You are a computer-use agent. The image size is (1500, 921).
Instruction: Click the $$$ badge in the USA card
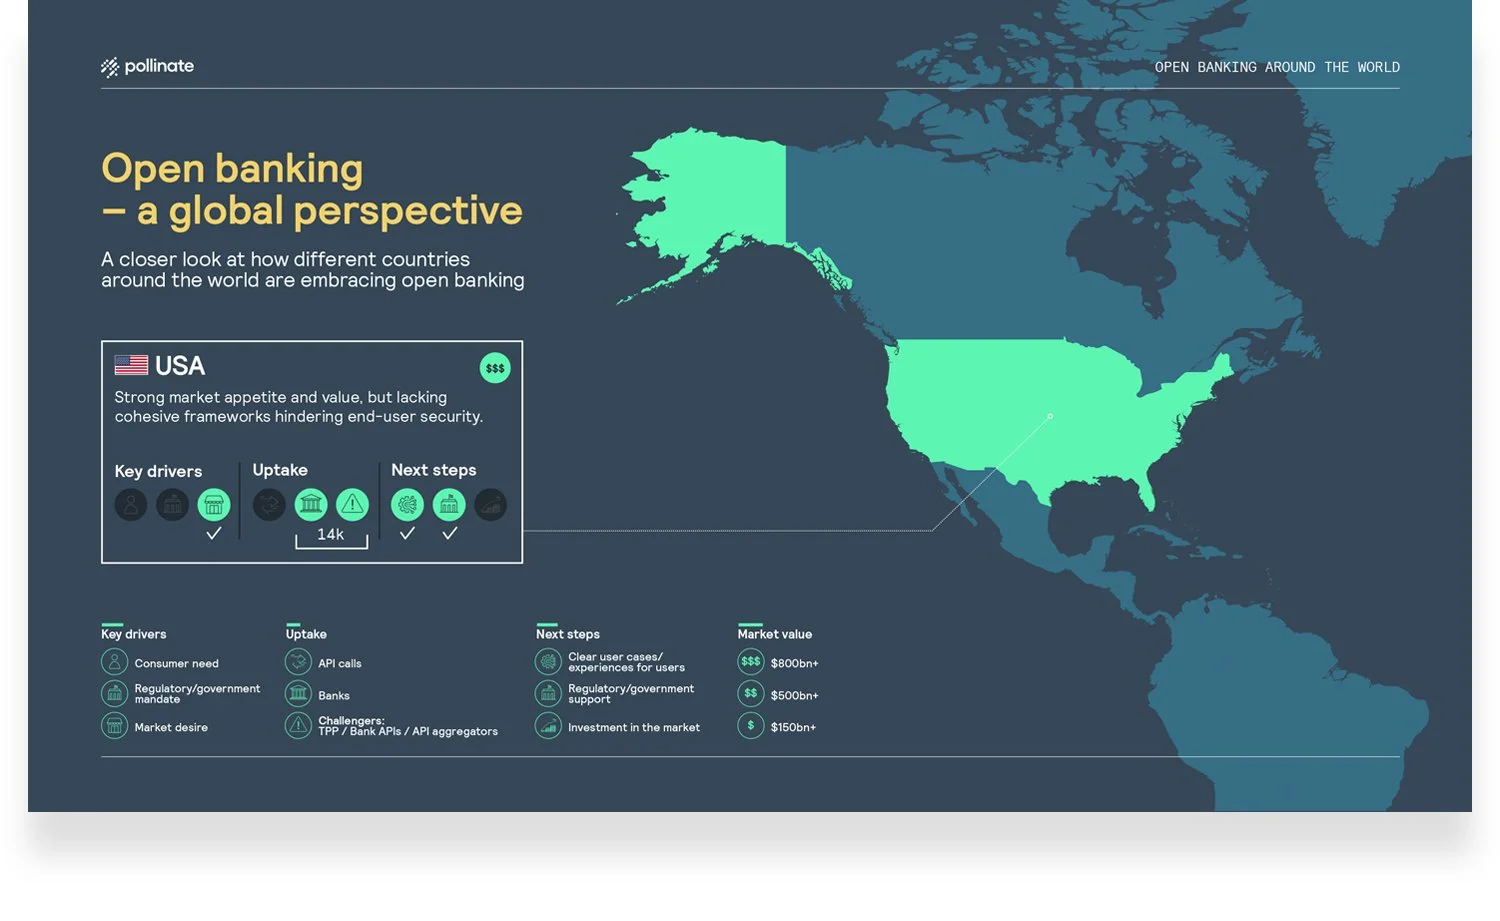click(495, 368)
